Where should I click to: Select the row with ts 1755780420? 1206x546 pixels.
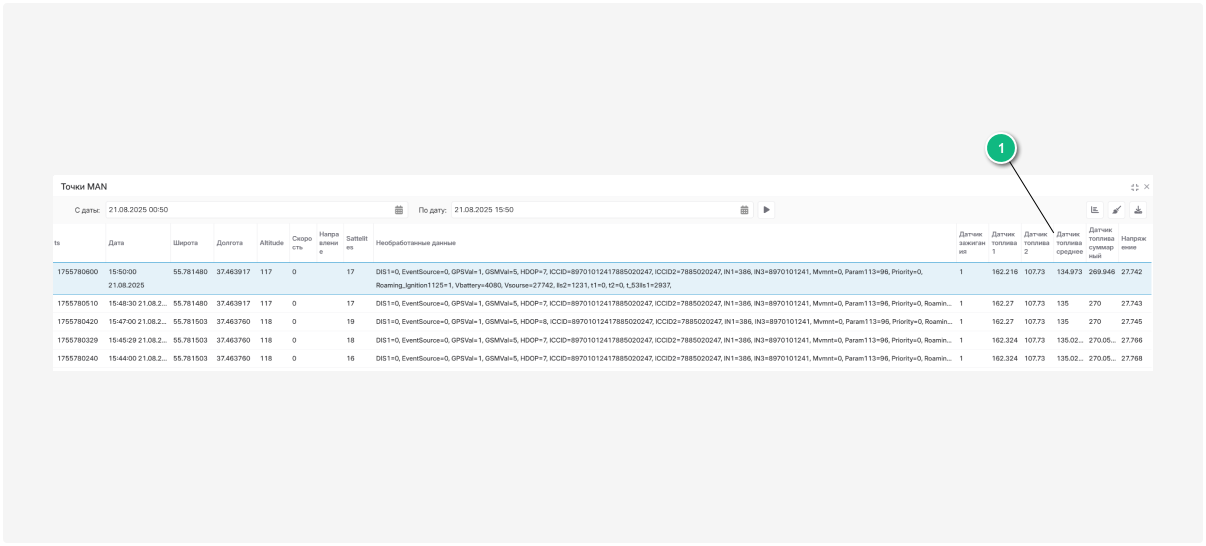click(x=602, y=322)
